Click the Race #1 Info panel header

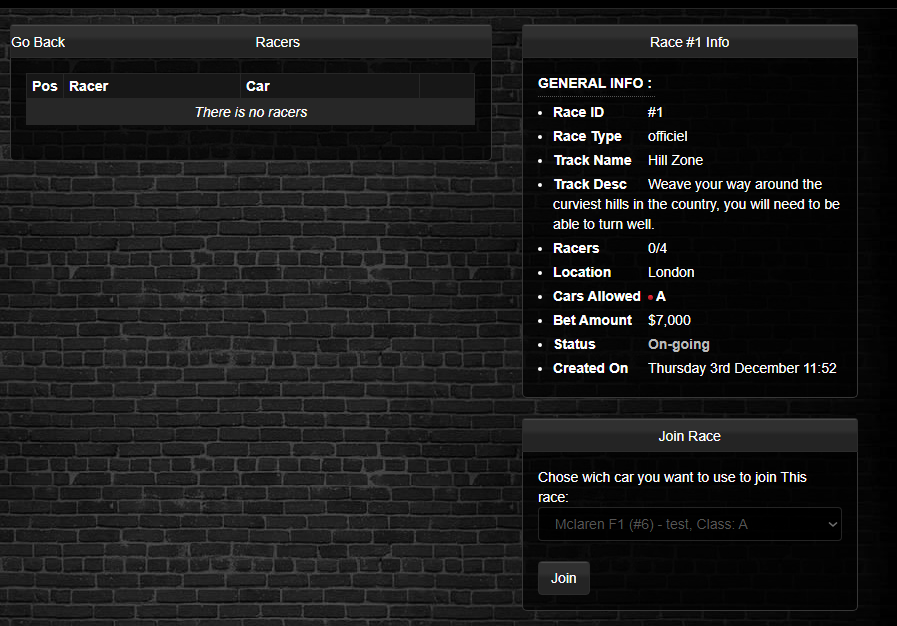tap(689, 42)
